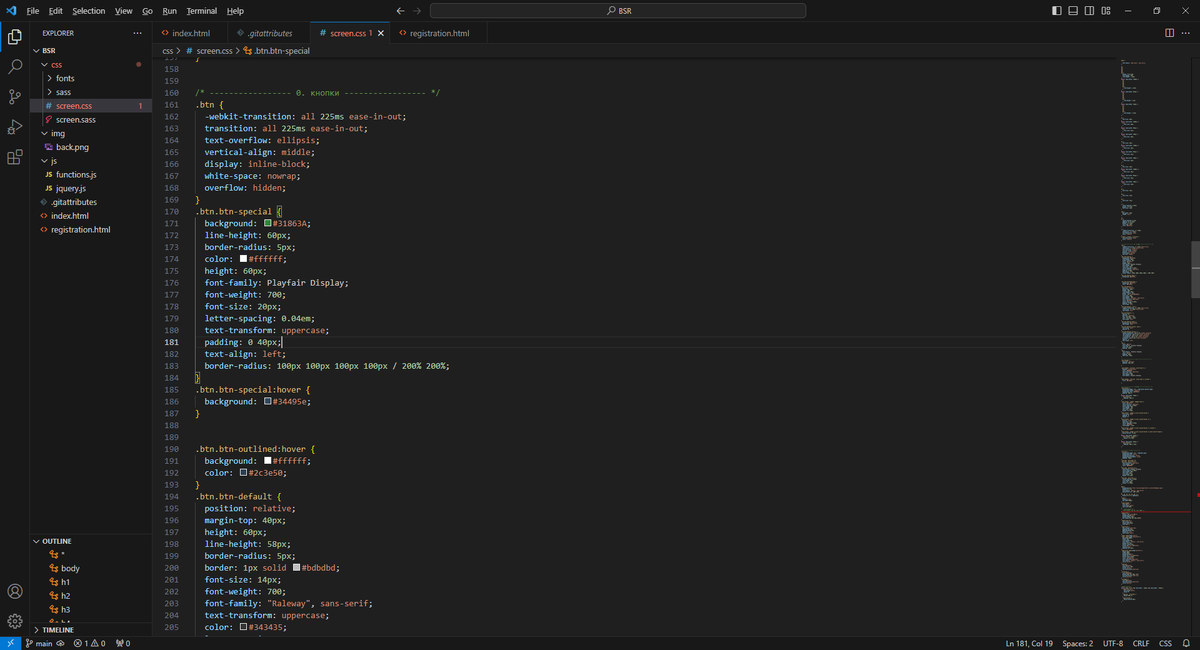Change indentation via Spaces: 2

click(x=1077, y=643)
